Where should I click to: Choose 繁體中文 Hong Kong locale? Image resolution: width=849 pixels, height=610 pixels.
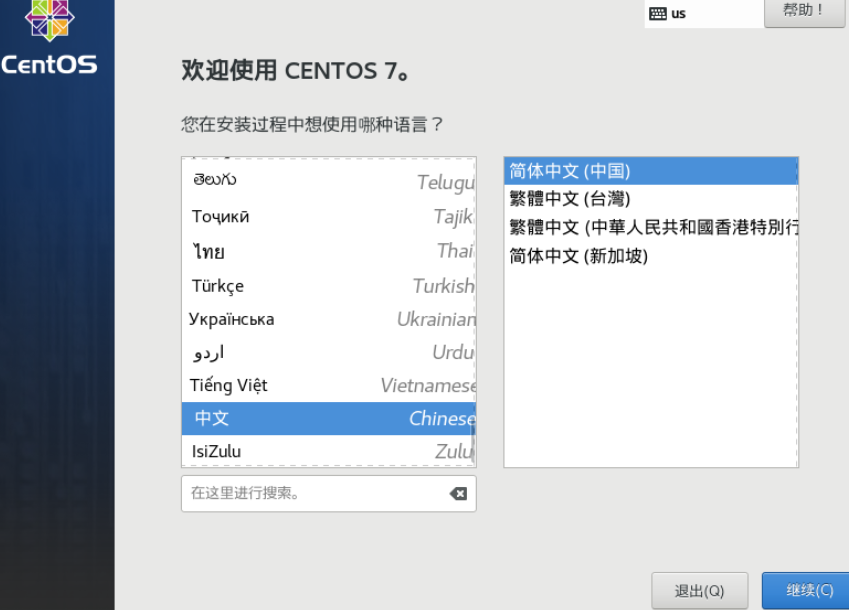(651, 227)
